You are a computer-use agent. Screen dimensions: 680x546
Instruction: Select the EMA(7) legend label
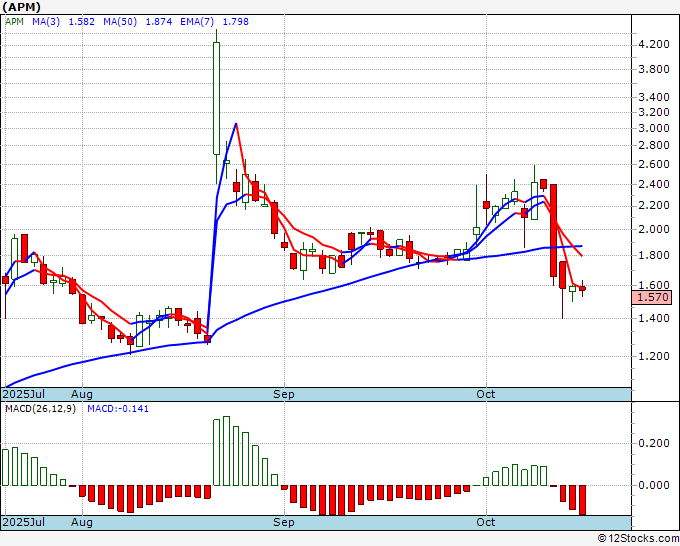click(x=197, y=21)
